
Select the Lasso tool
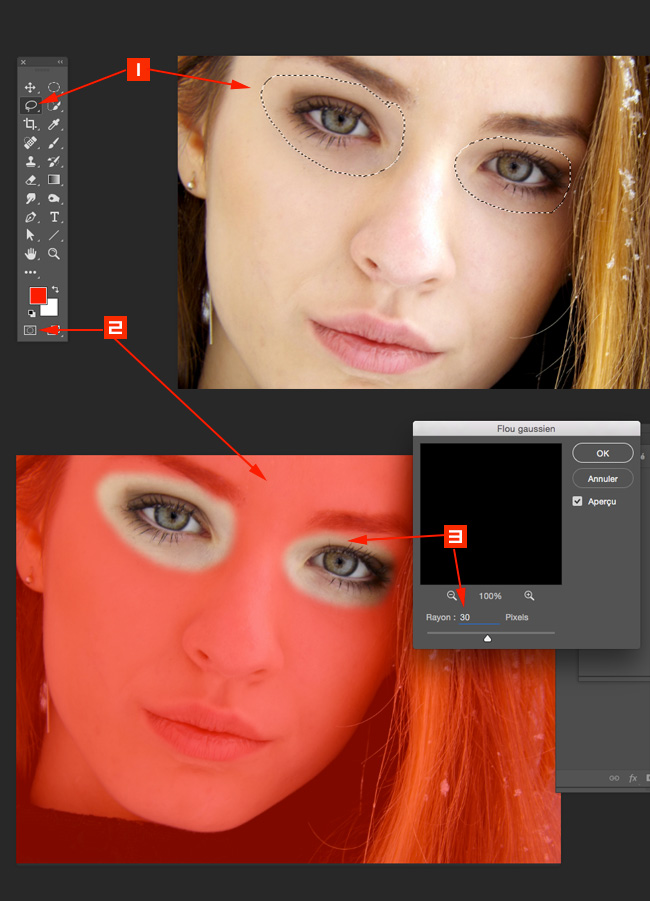pyautogui.click(x=30, y=105)
